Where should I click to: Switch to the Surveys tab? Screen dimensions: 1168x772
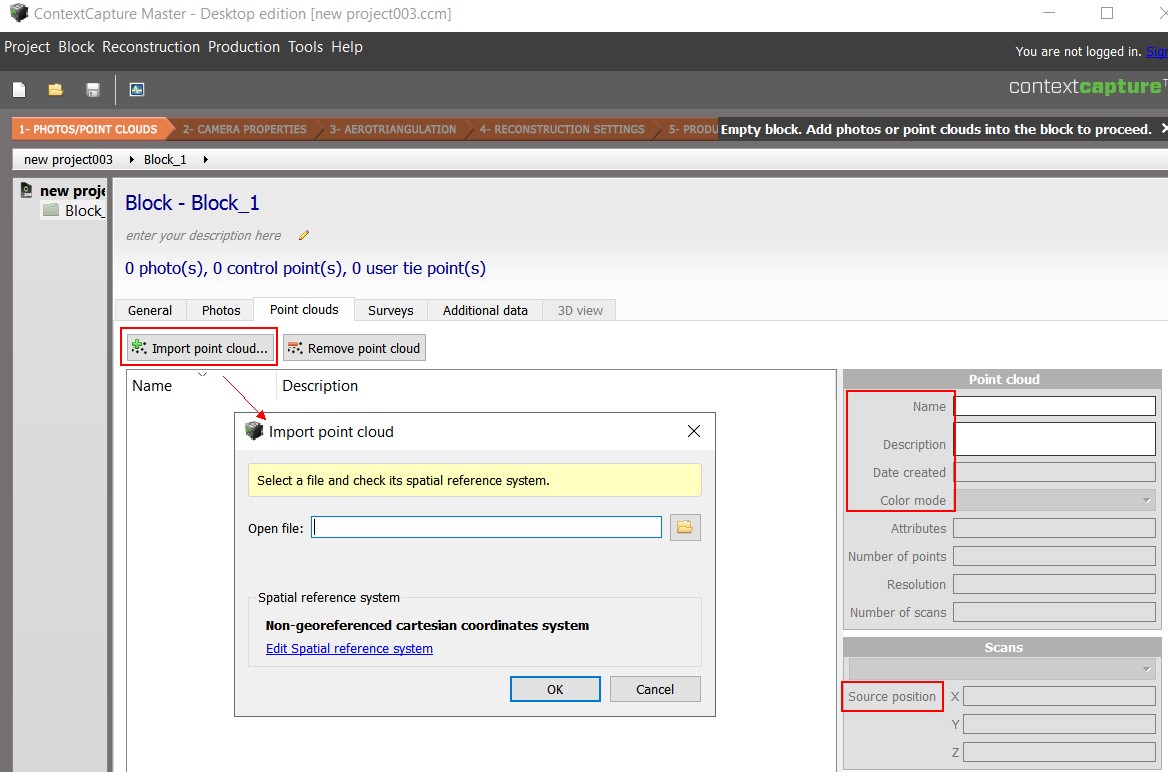pos(390,311)
